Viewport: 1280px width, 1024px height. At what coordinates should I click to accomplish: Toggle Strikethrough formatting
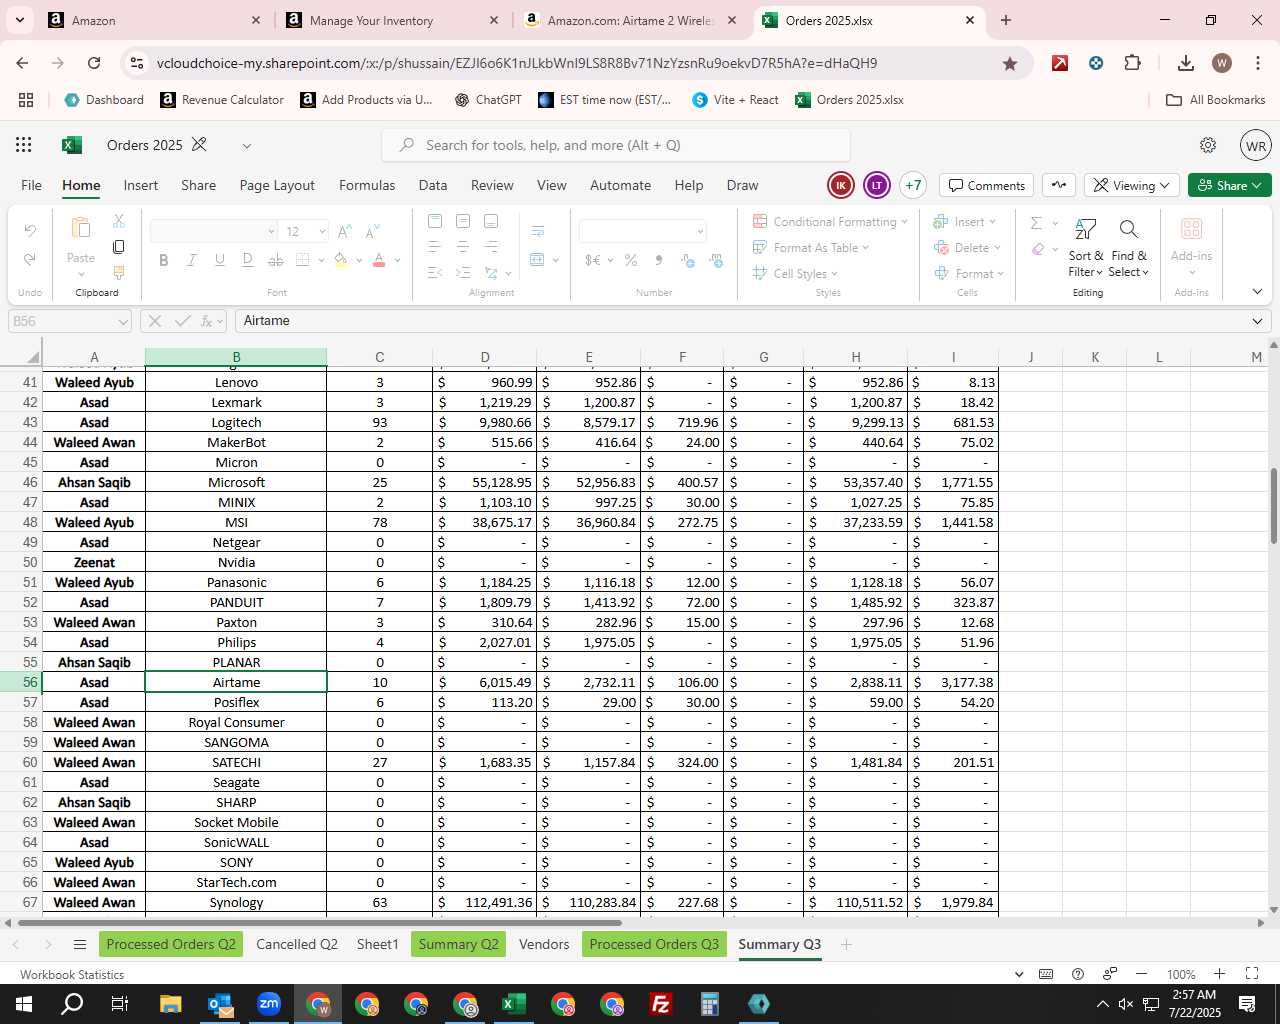(x=275, y=260)
